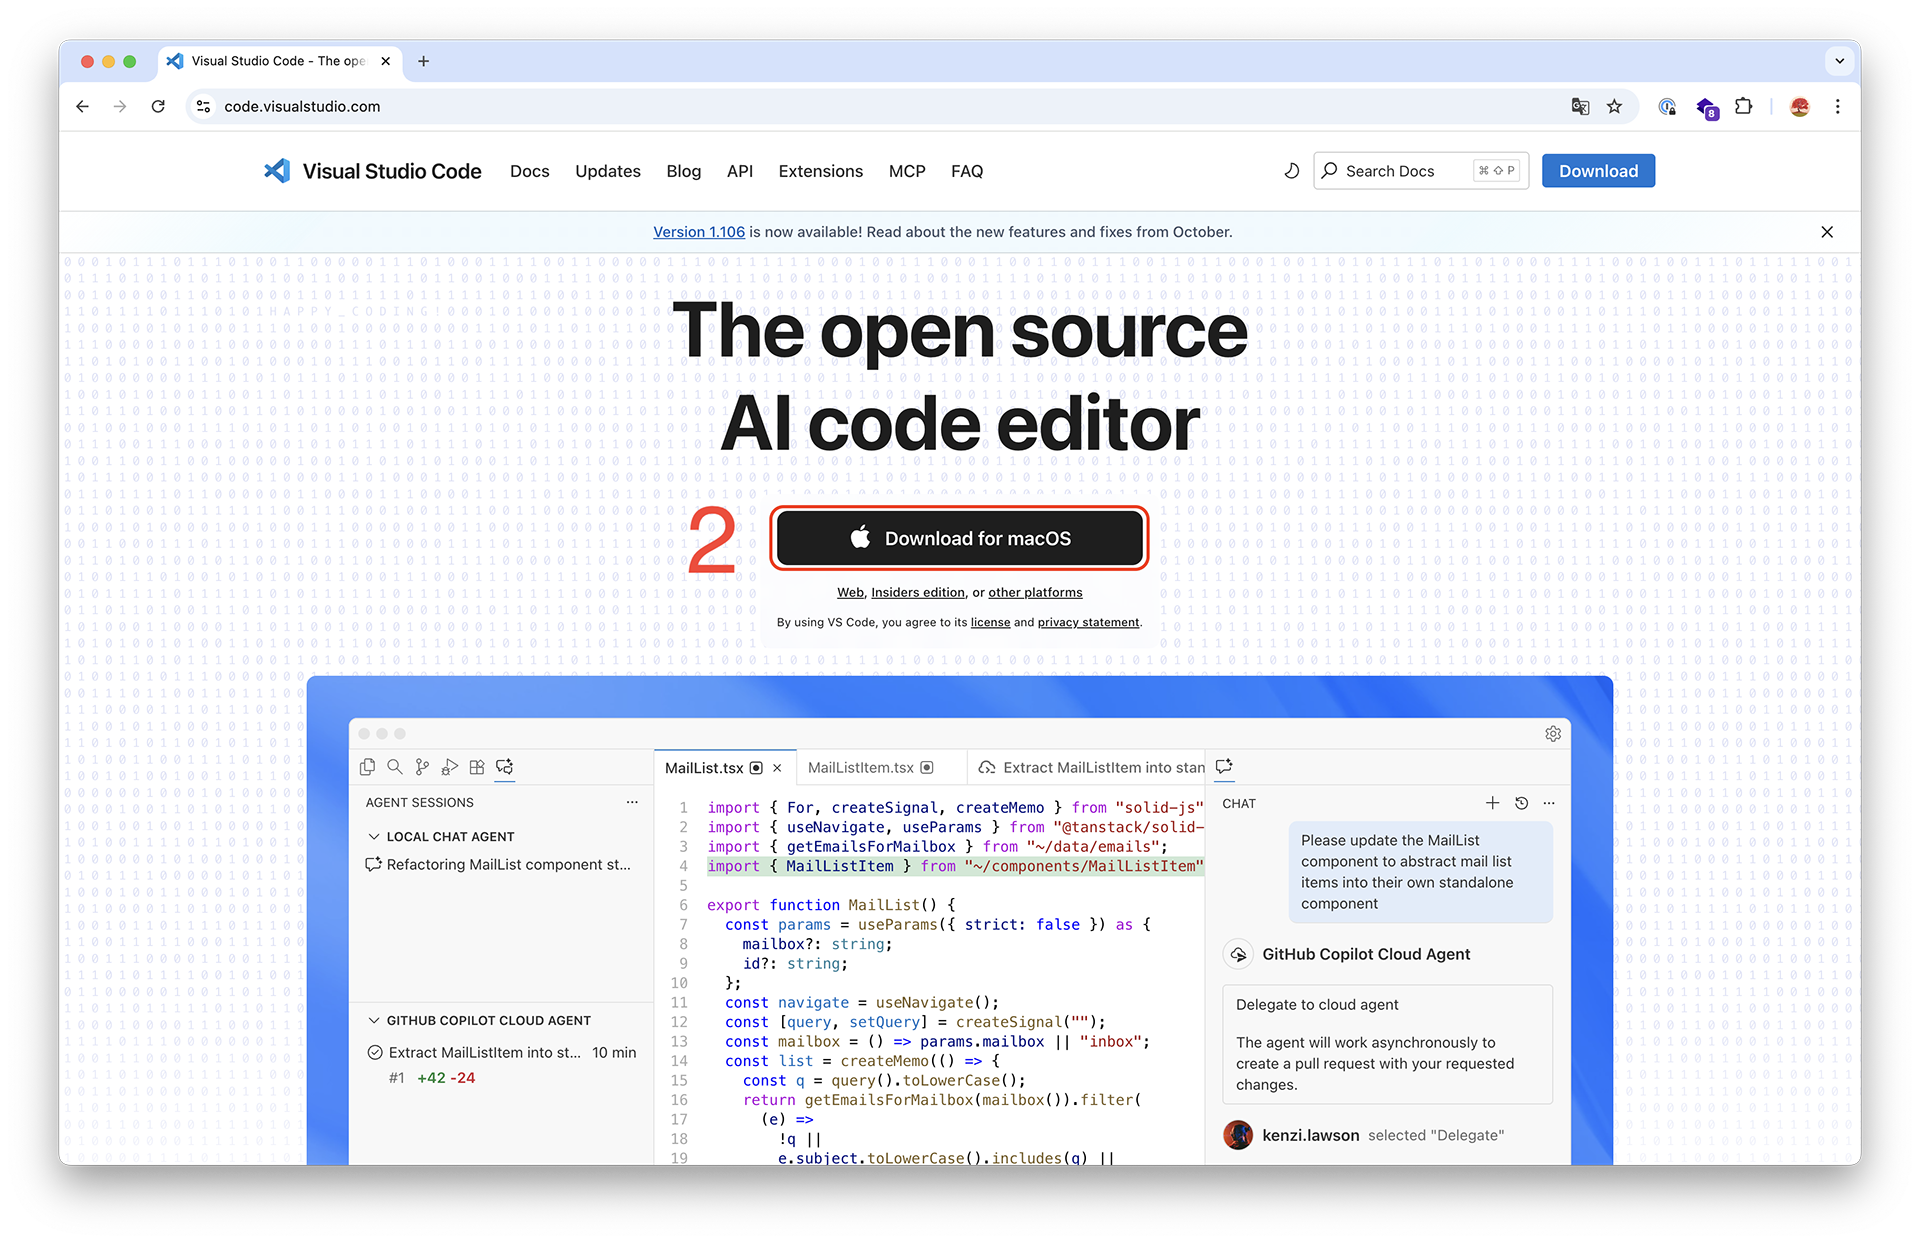
Task: Select the Copilot Chat icon in the activity bar
Action: pyautogui.click(x=504, y=766)
